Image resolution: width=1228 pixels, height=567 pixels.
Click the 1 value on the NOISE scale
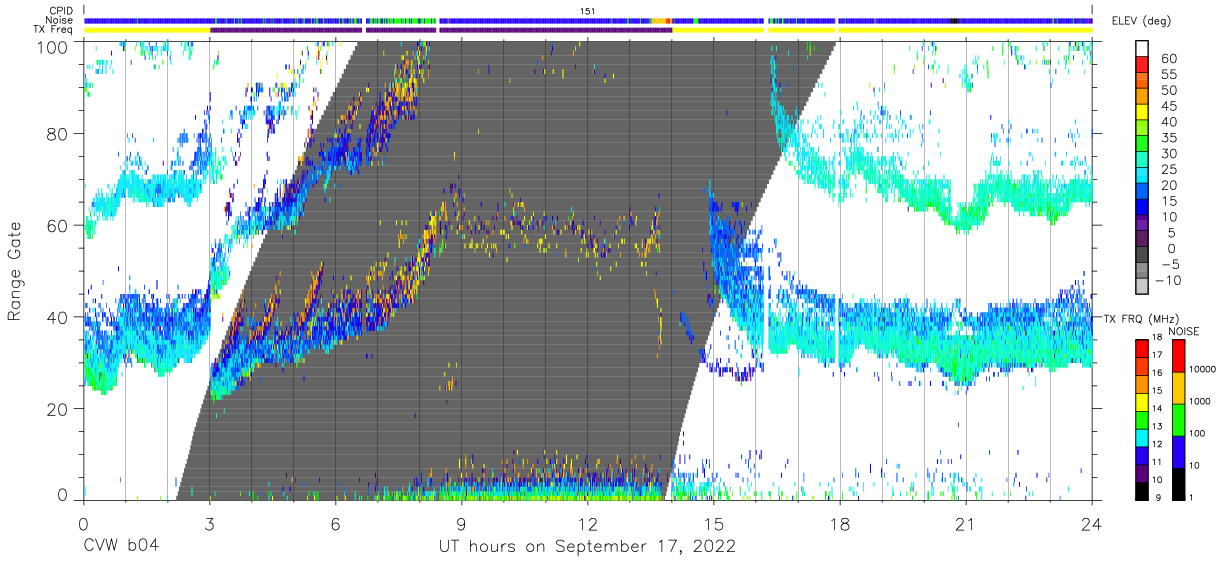1190,497
